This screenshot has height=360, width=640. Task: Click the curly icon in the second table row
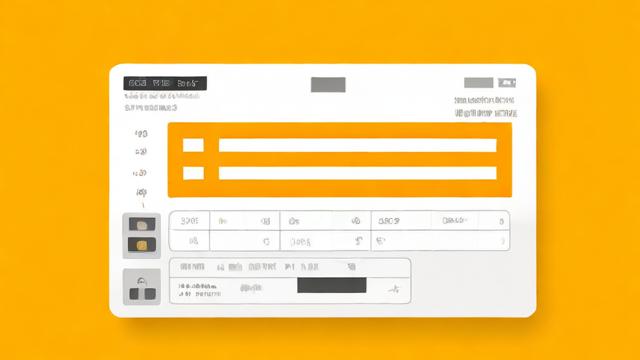point(359,241)
